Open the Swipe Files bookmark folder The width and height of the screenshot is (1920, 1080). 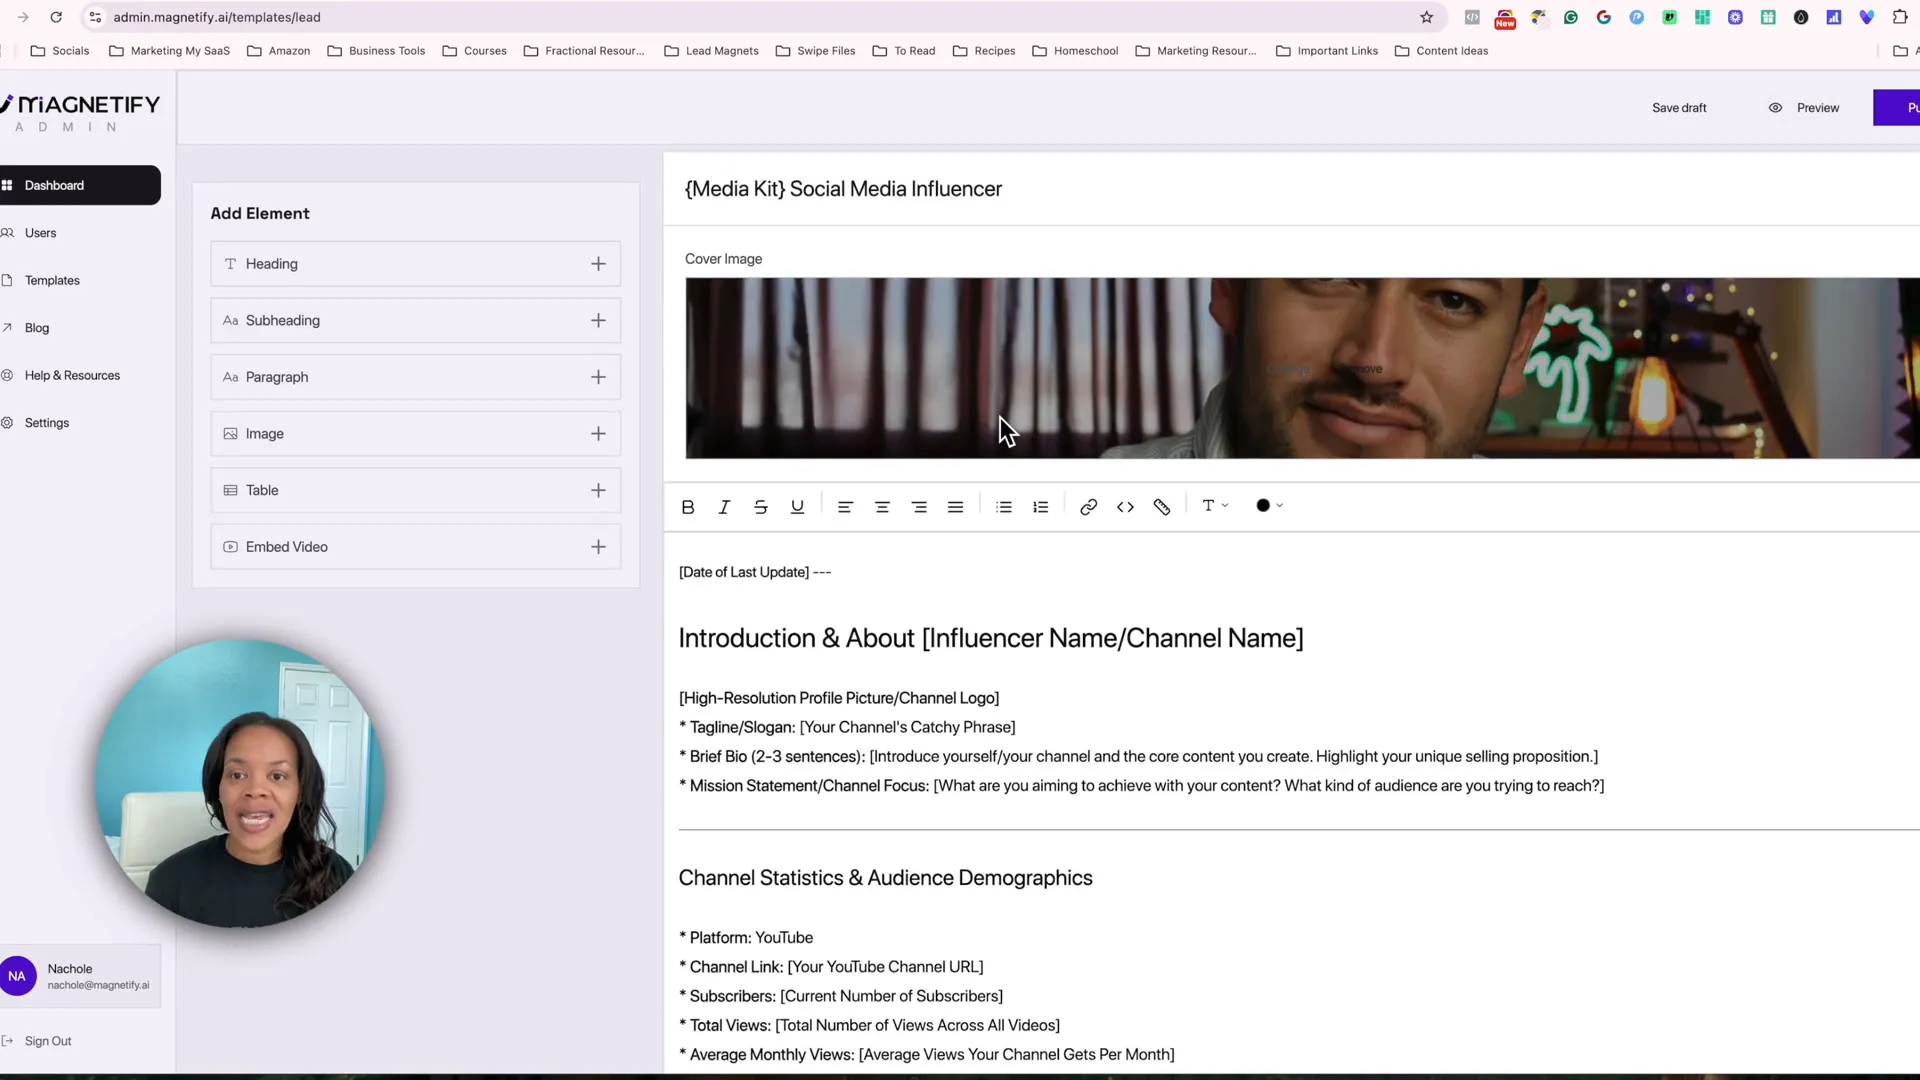pyautogui.click(x=815, y=51)
